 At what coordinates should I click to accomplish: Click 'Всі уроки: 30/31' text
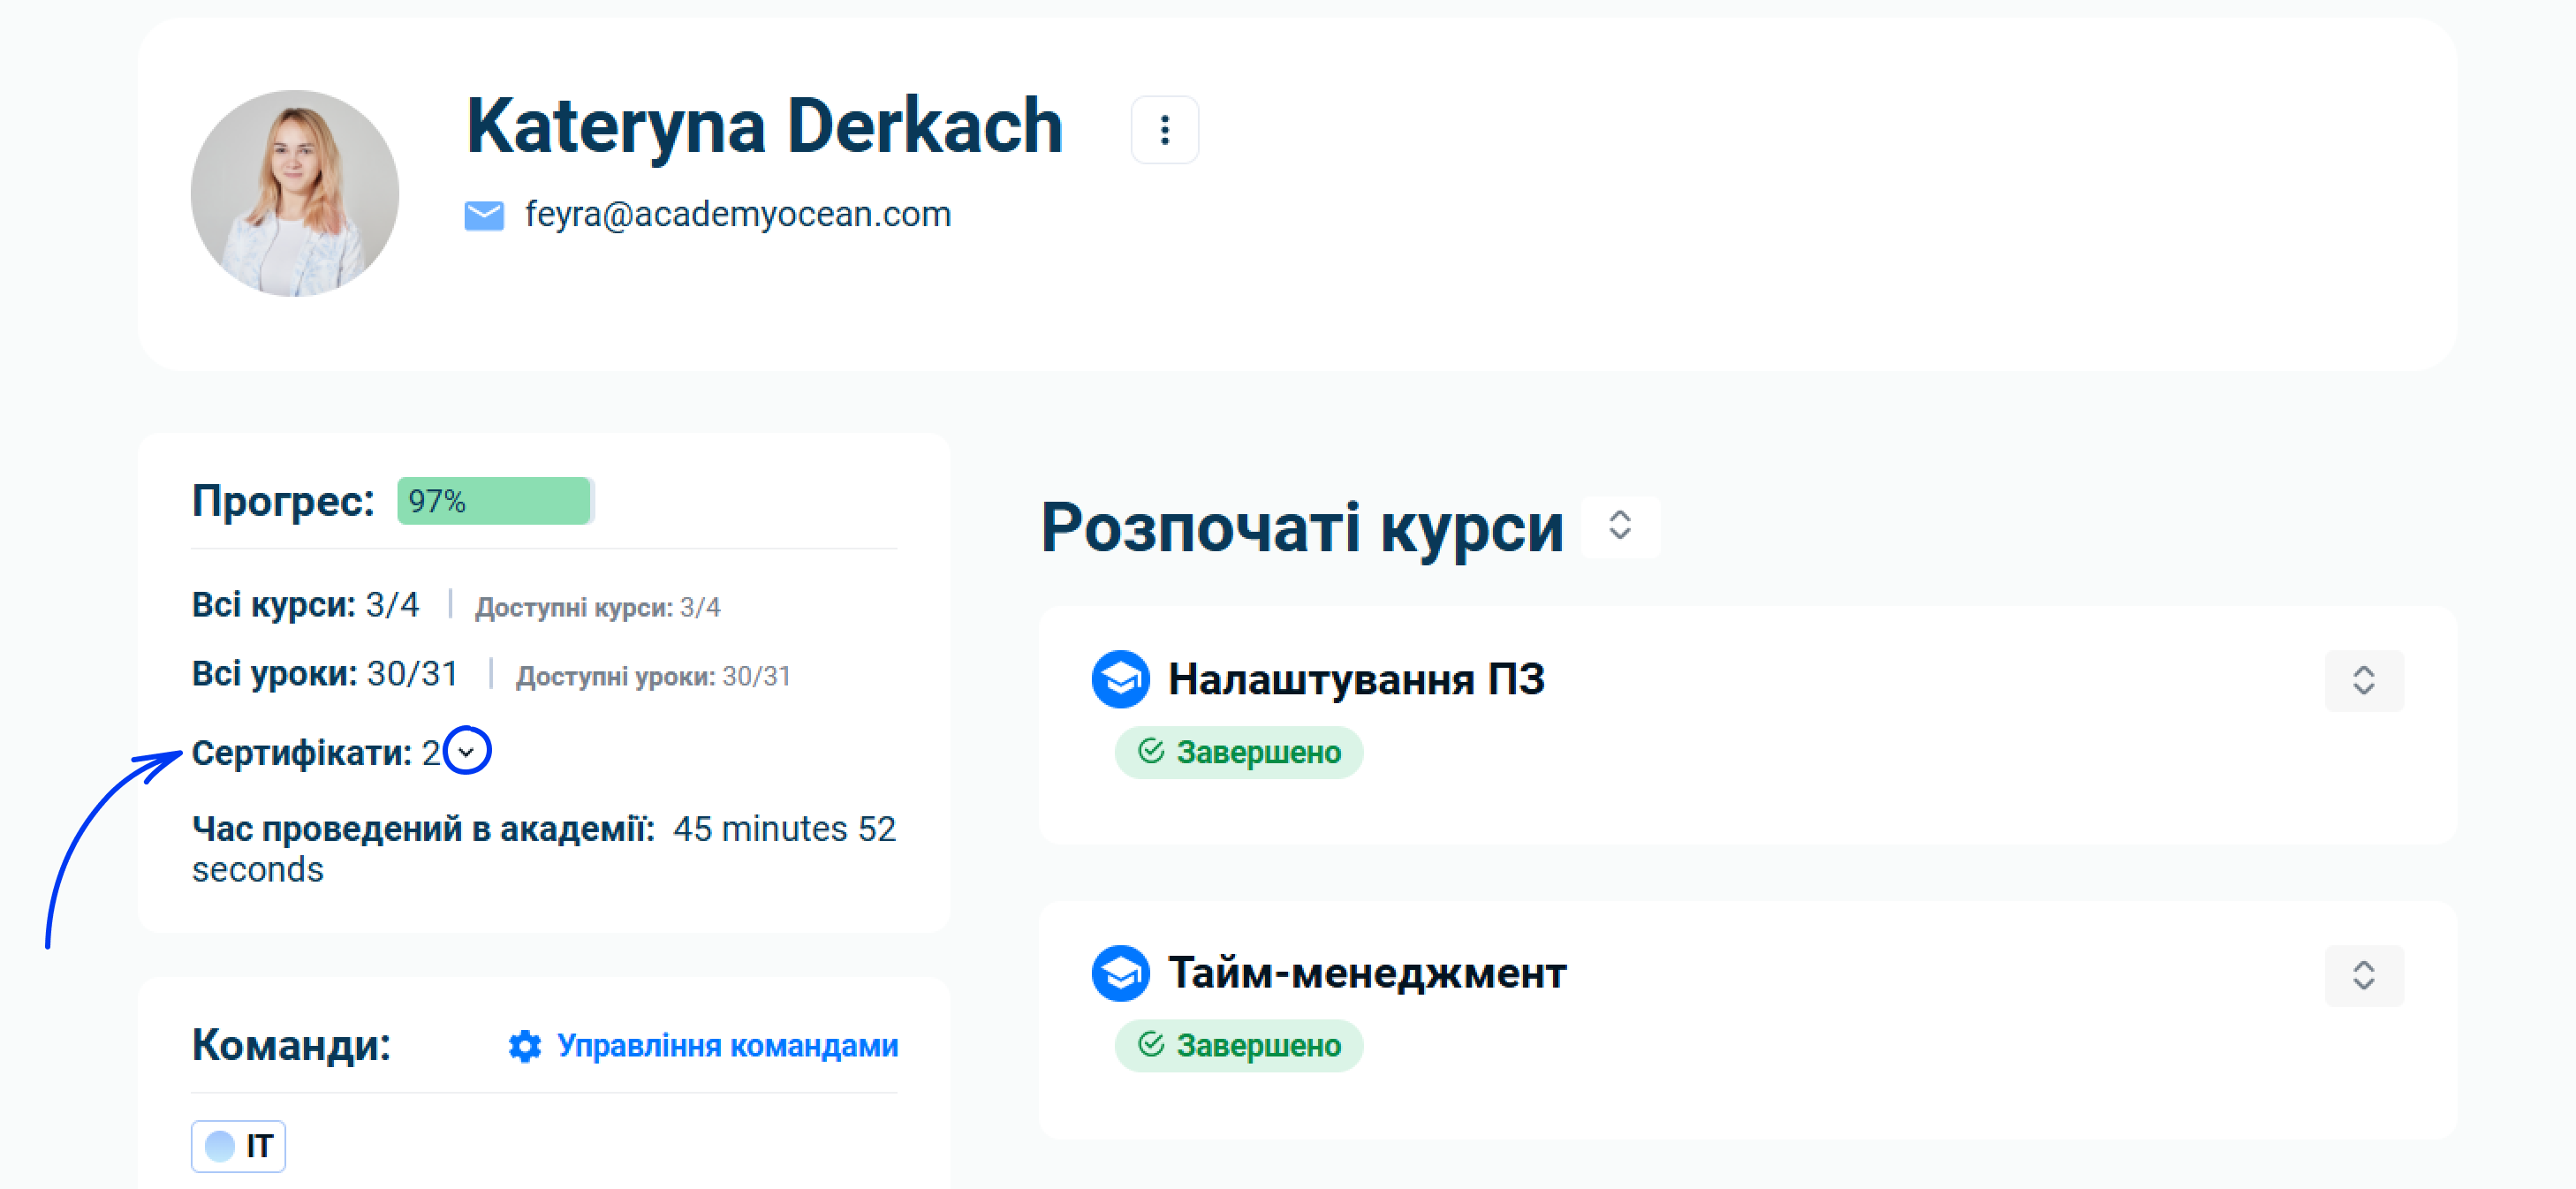pos(325,674)
